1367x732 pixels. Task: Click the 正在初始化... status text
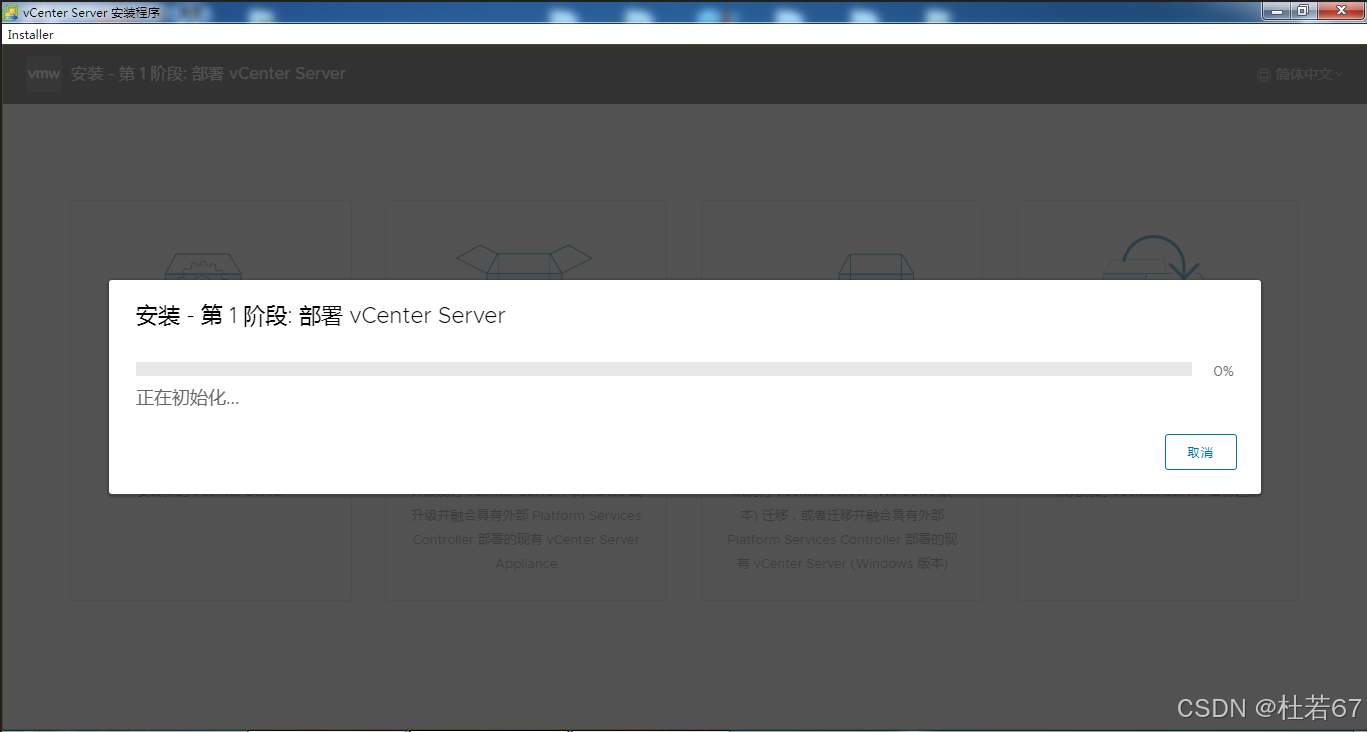[188, 398]
